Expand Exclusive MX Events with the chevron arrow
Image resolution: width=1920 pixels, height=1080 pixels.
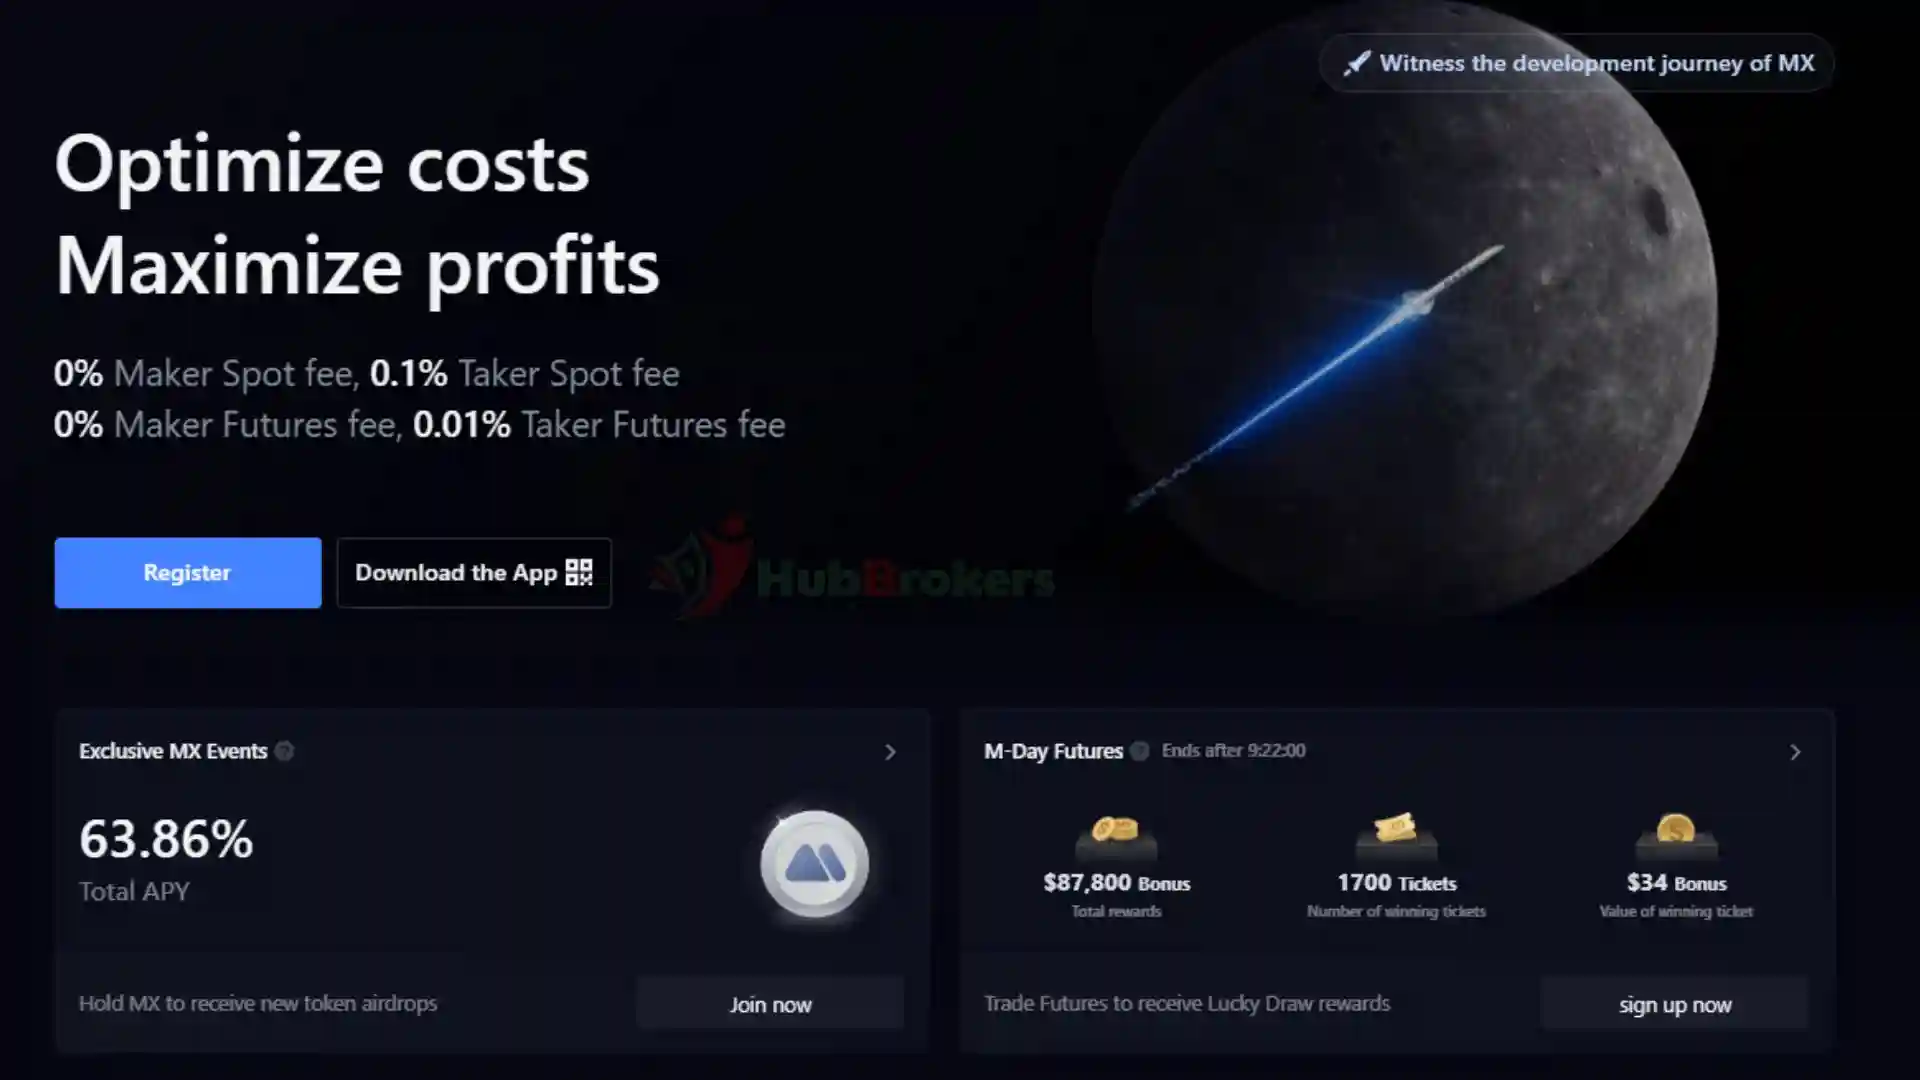tap(890, 752)
